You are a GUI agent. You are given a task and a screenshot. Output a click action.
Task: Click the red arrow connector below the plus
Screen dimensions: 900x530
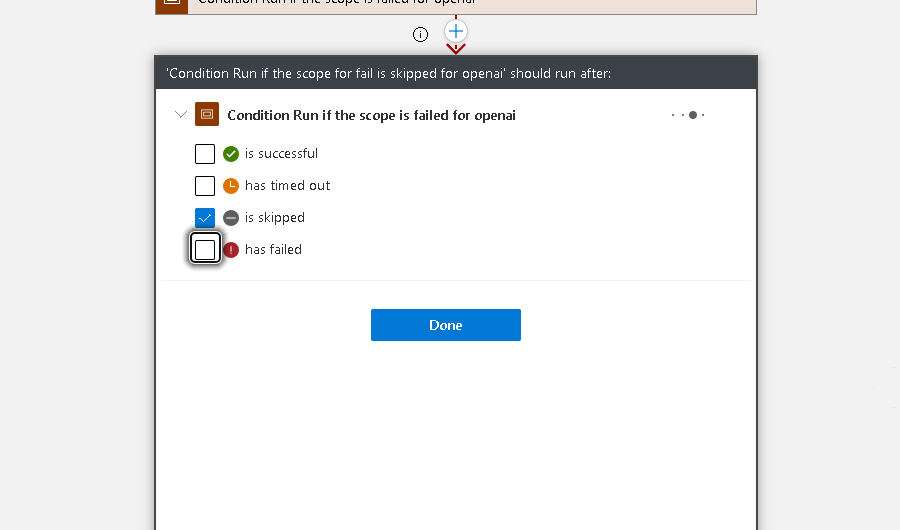tap(456, 49)
